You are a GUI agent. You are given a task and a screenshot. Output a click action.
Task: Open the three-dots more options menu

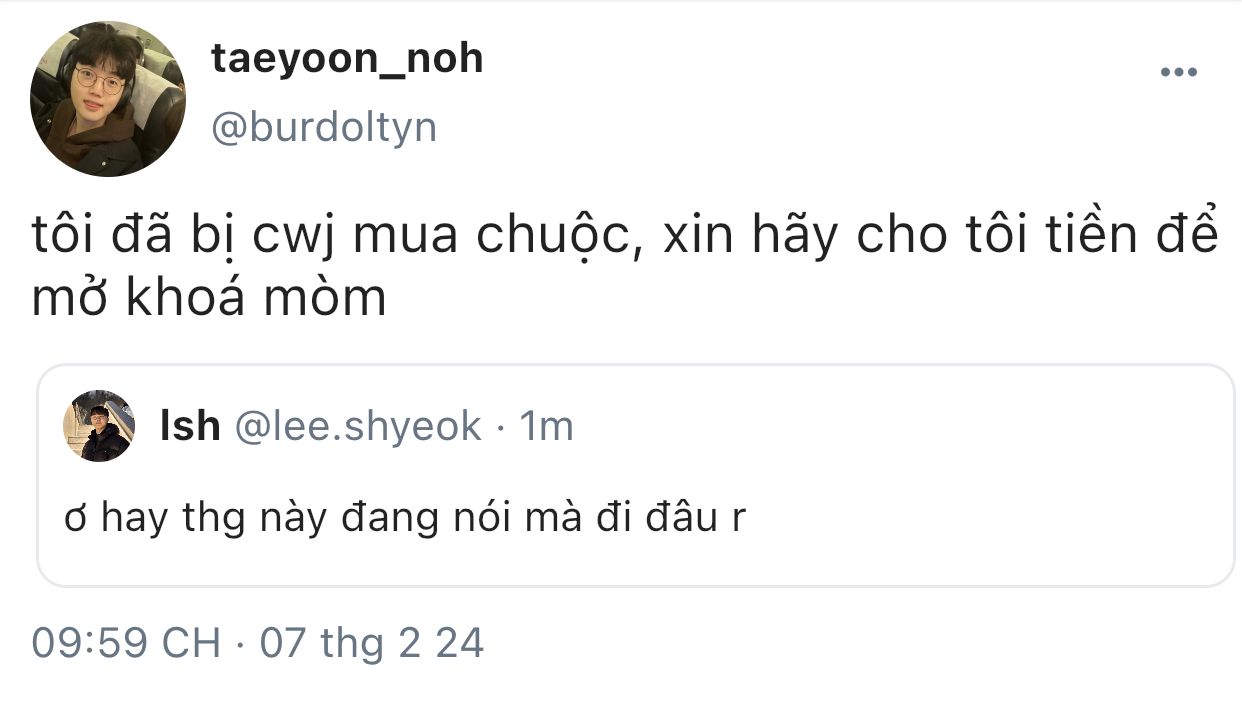coord(1178,72)
